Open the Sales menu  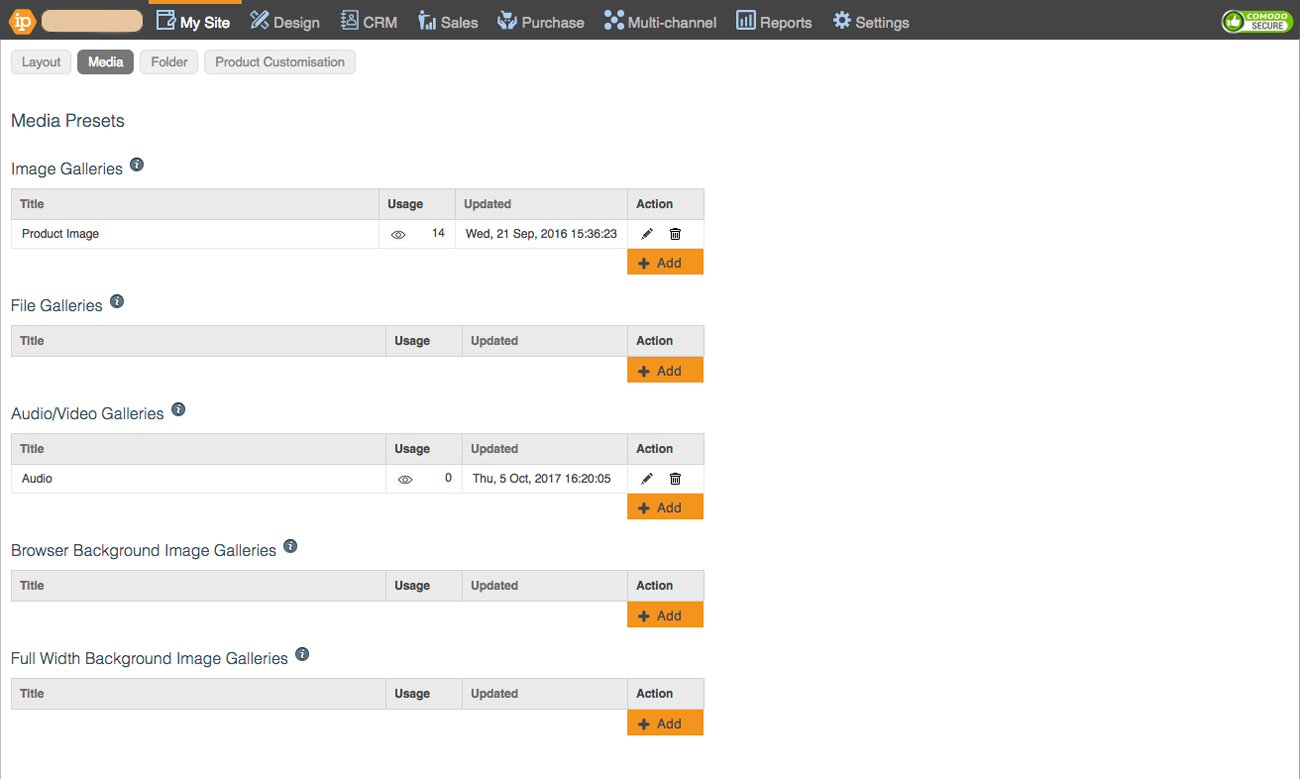coord(448,21)
